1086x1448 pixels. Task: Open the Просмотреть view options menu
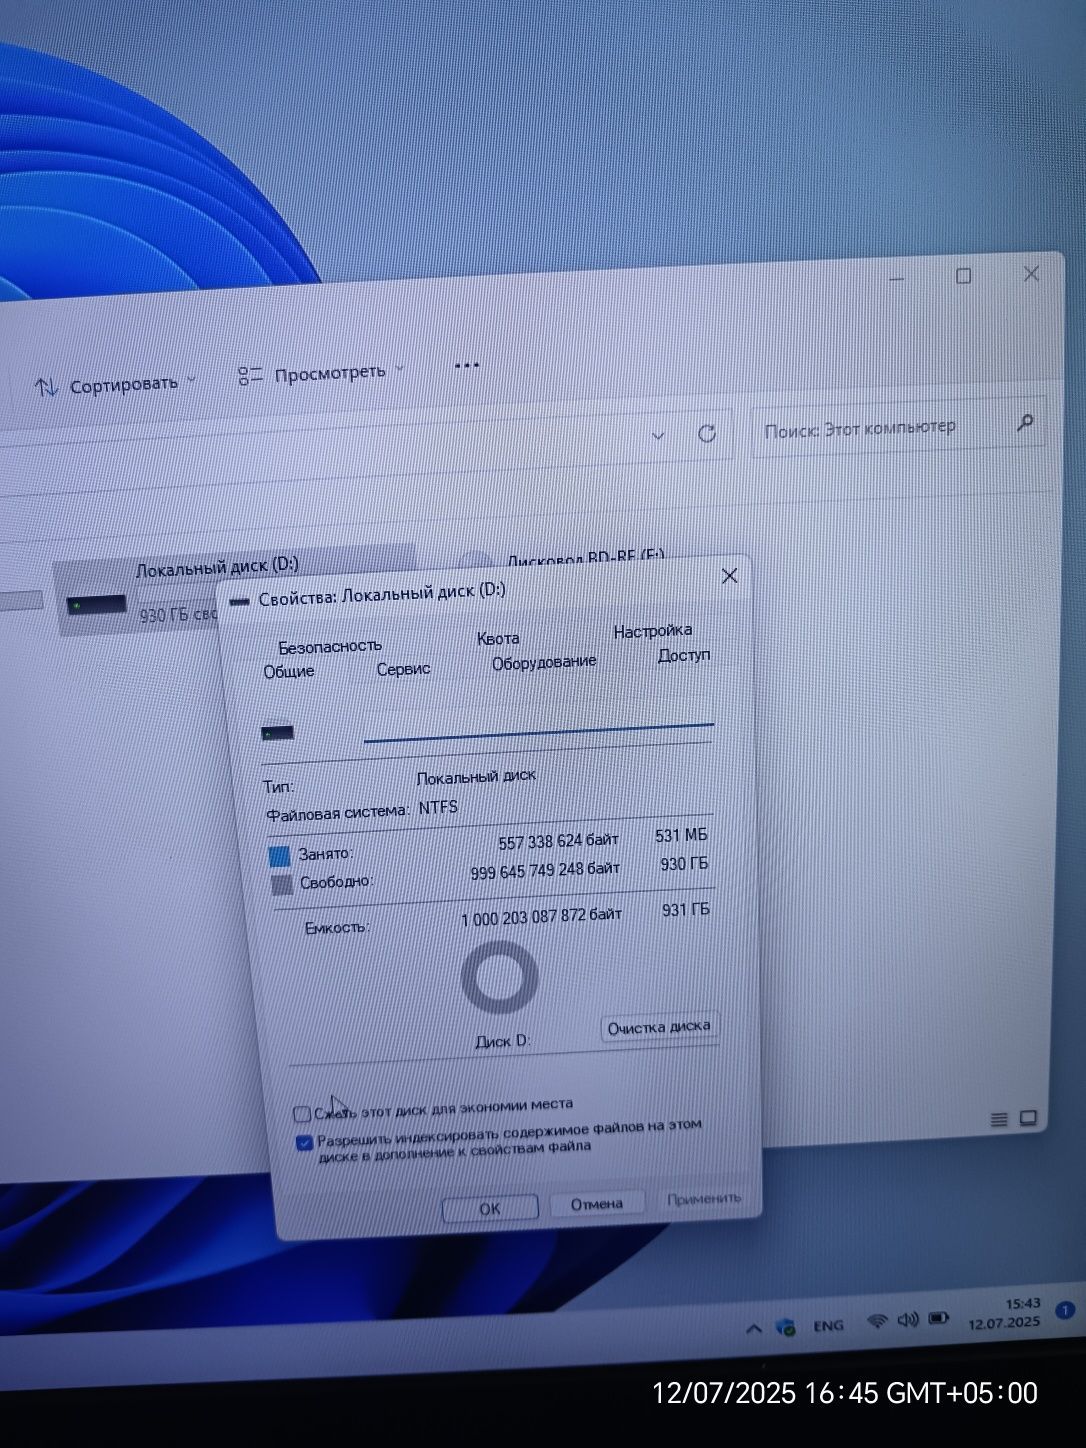click(321, 374)
